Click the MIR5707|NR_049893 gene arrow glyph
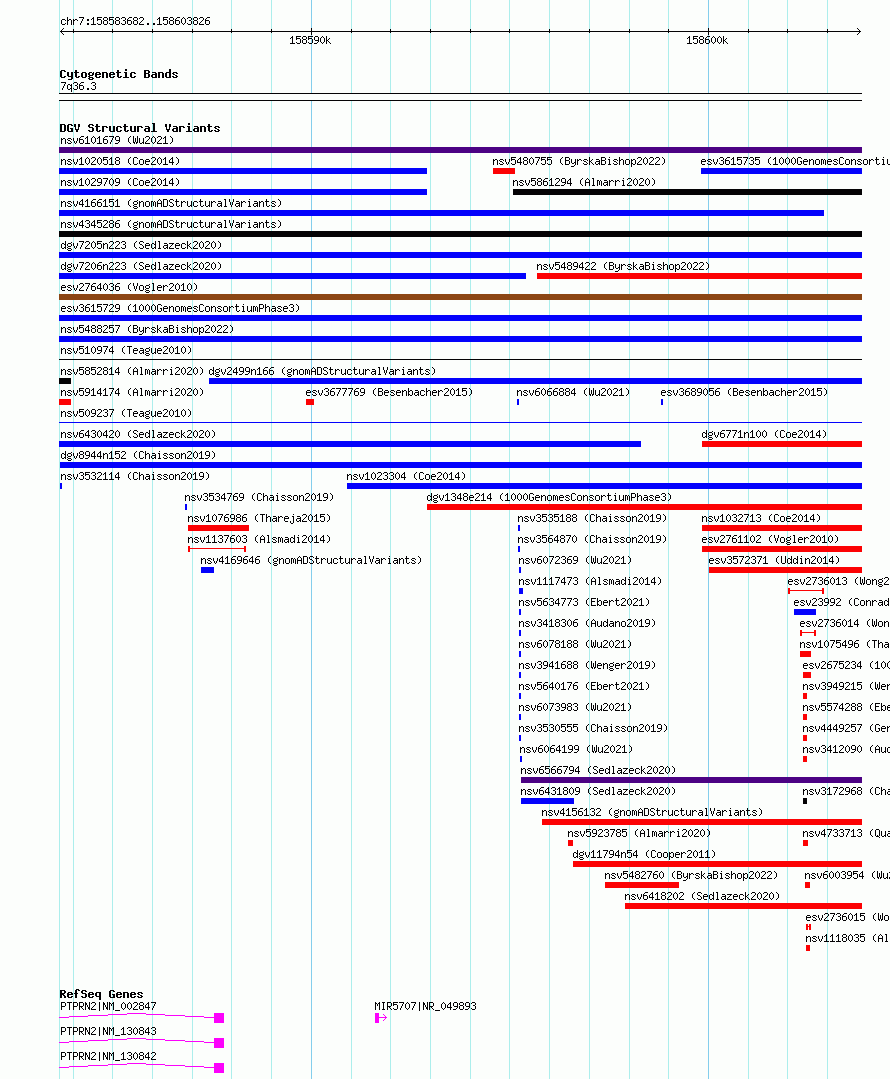The width and height of the screenshot is (890, 1079). click(381, 1018)
